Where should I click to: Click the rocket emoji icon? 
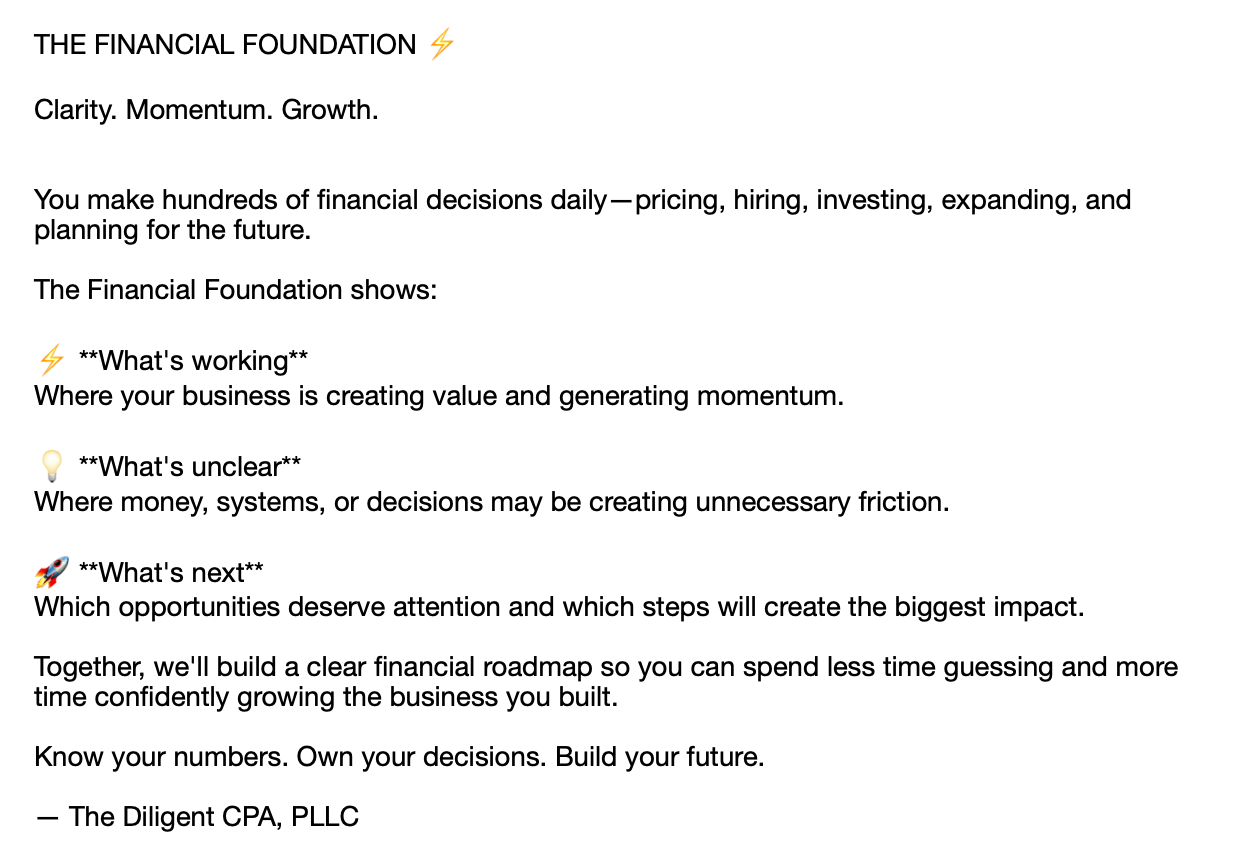(x=52, y=572)
